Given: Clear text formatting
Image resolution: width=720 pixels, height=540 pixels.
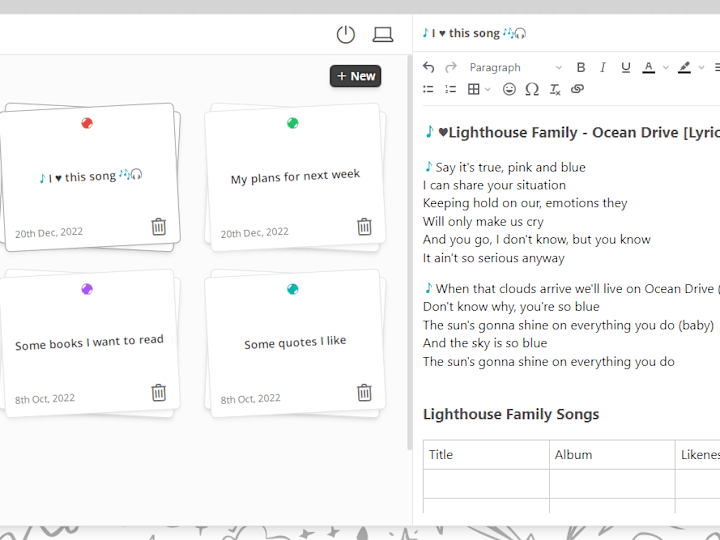Looking at the screenshot, I should click(x=555, y=89).
